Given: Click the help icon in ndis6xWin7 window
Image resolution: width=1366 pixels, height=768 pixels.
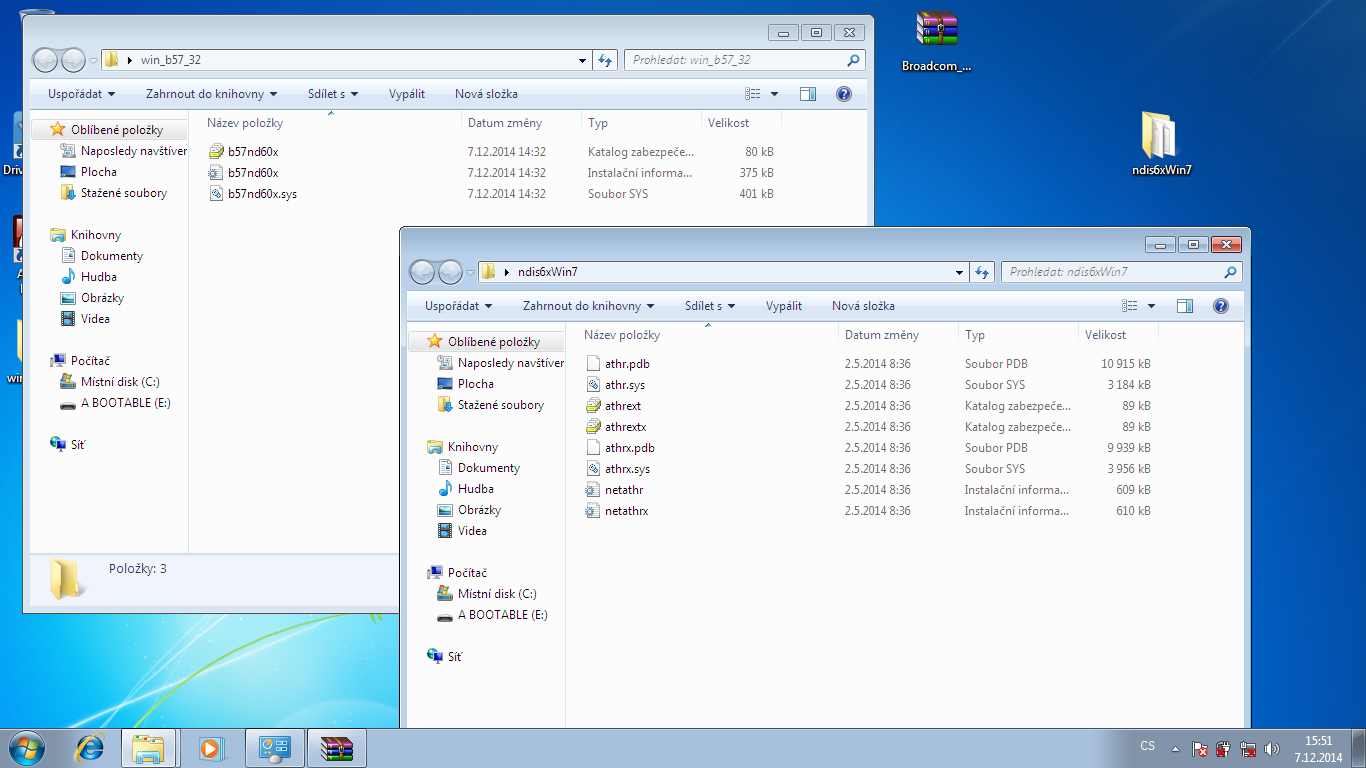Looking at the screenshot, I should [1220, 306].
